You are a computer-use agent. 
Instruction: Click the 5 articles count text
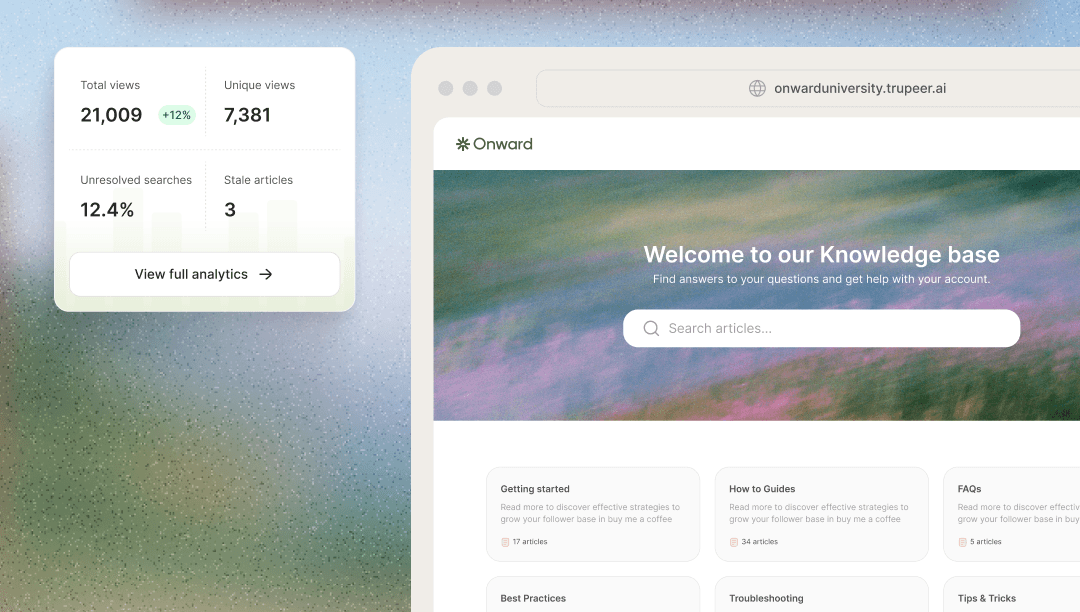tap(986, 542)
